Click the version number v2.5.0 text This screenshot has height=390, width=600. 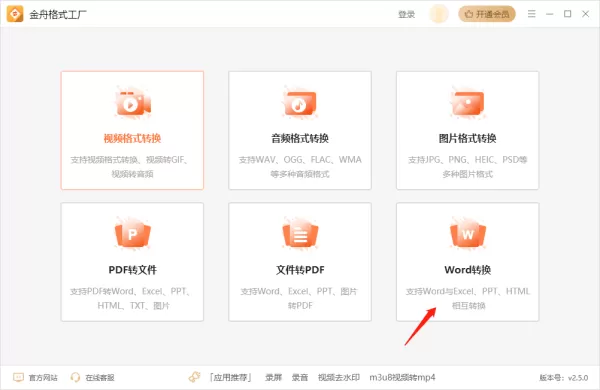[x=564, y=378]
